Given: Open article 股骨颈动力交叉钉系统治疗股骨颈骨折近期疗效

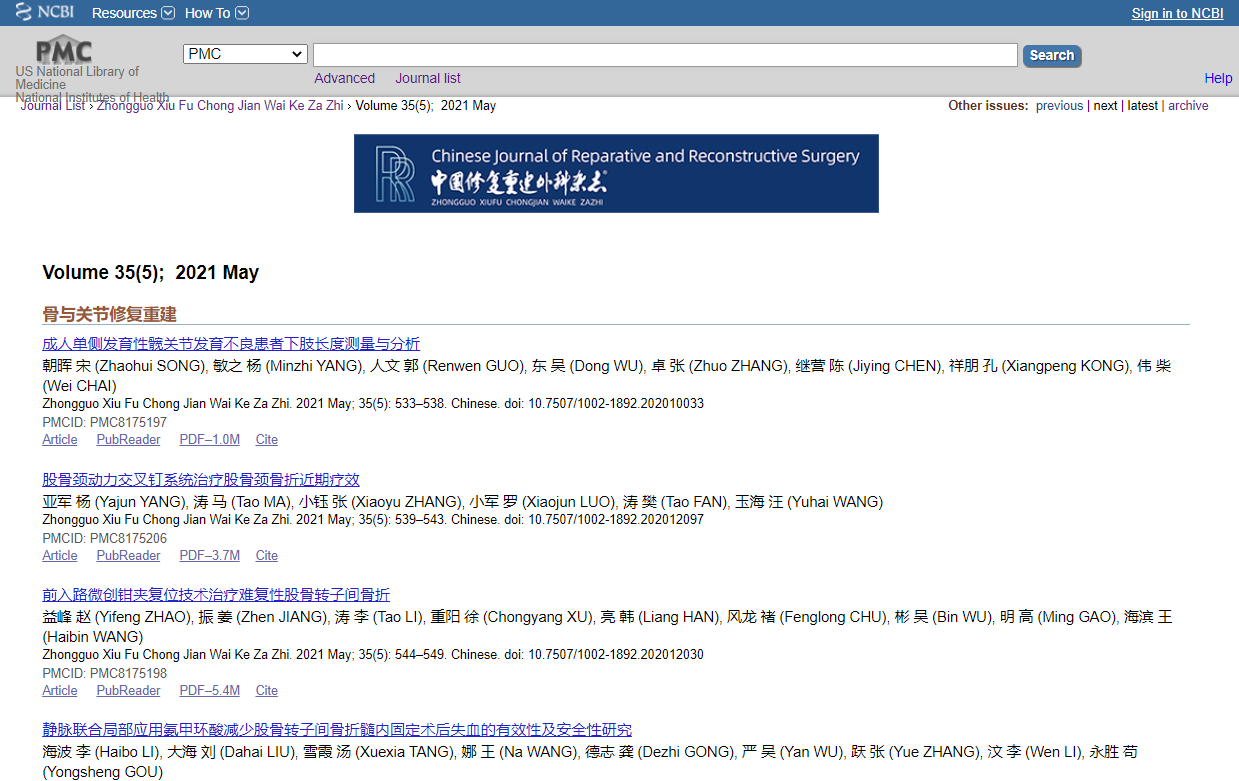Looking at the screenshot, I should pyautogui.click(x=201, y=480).
